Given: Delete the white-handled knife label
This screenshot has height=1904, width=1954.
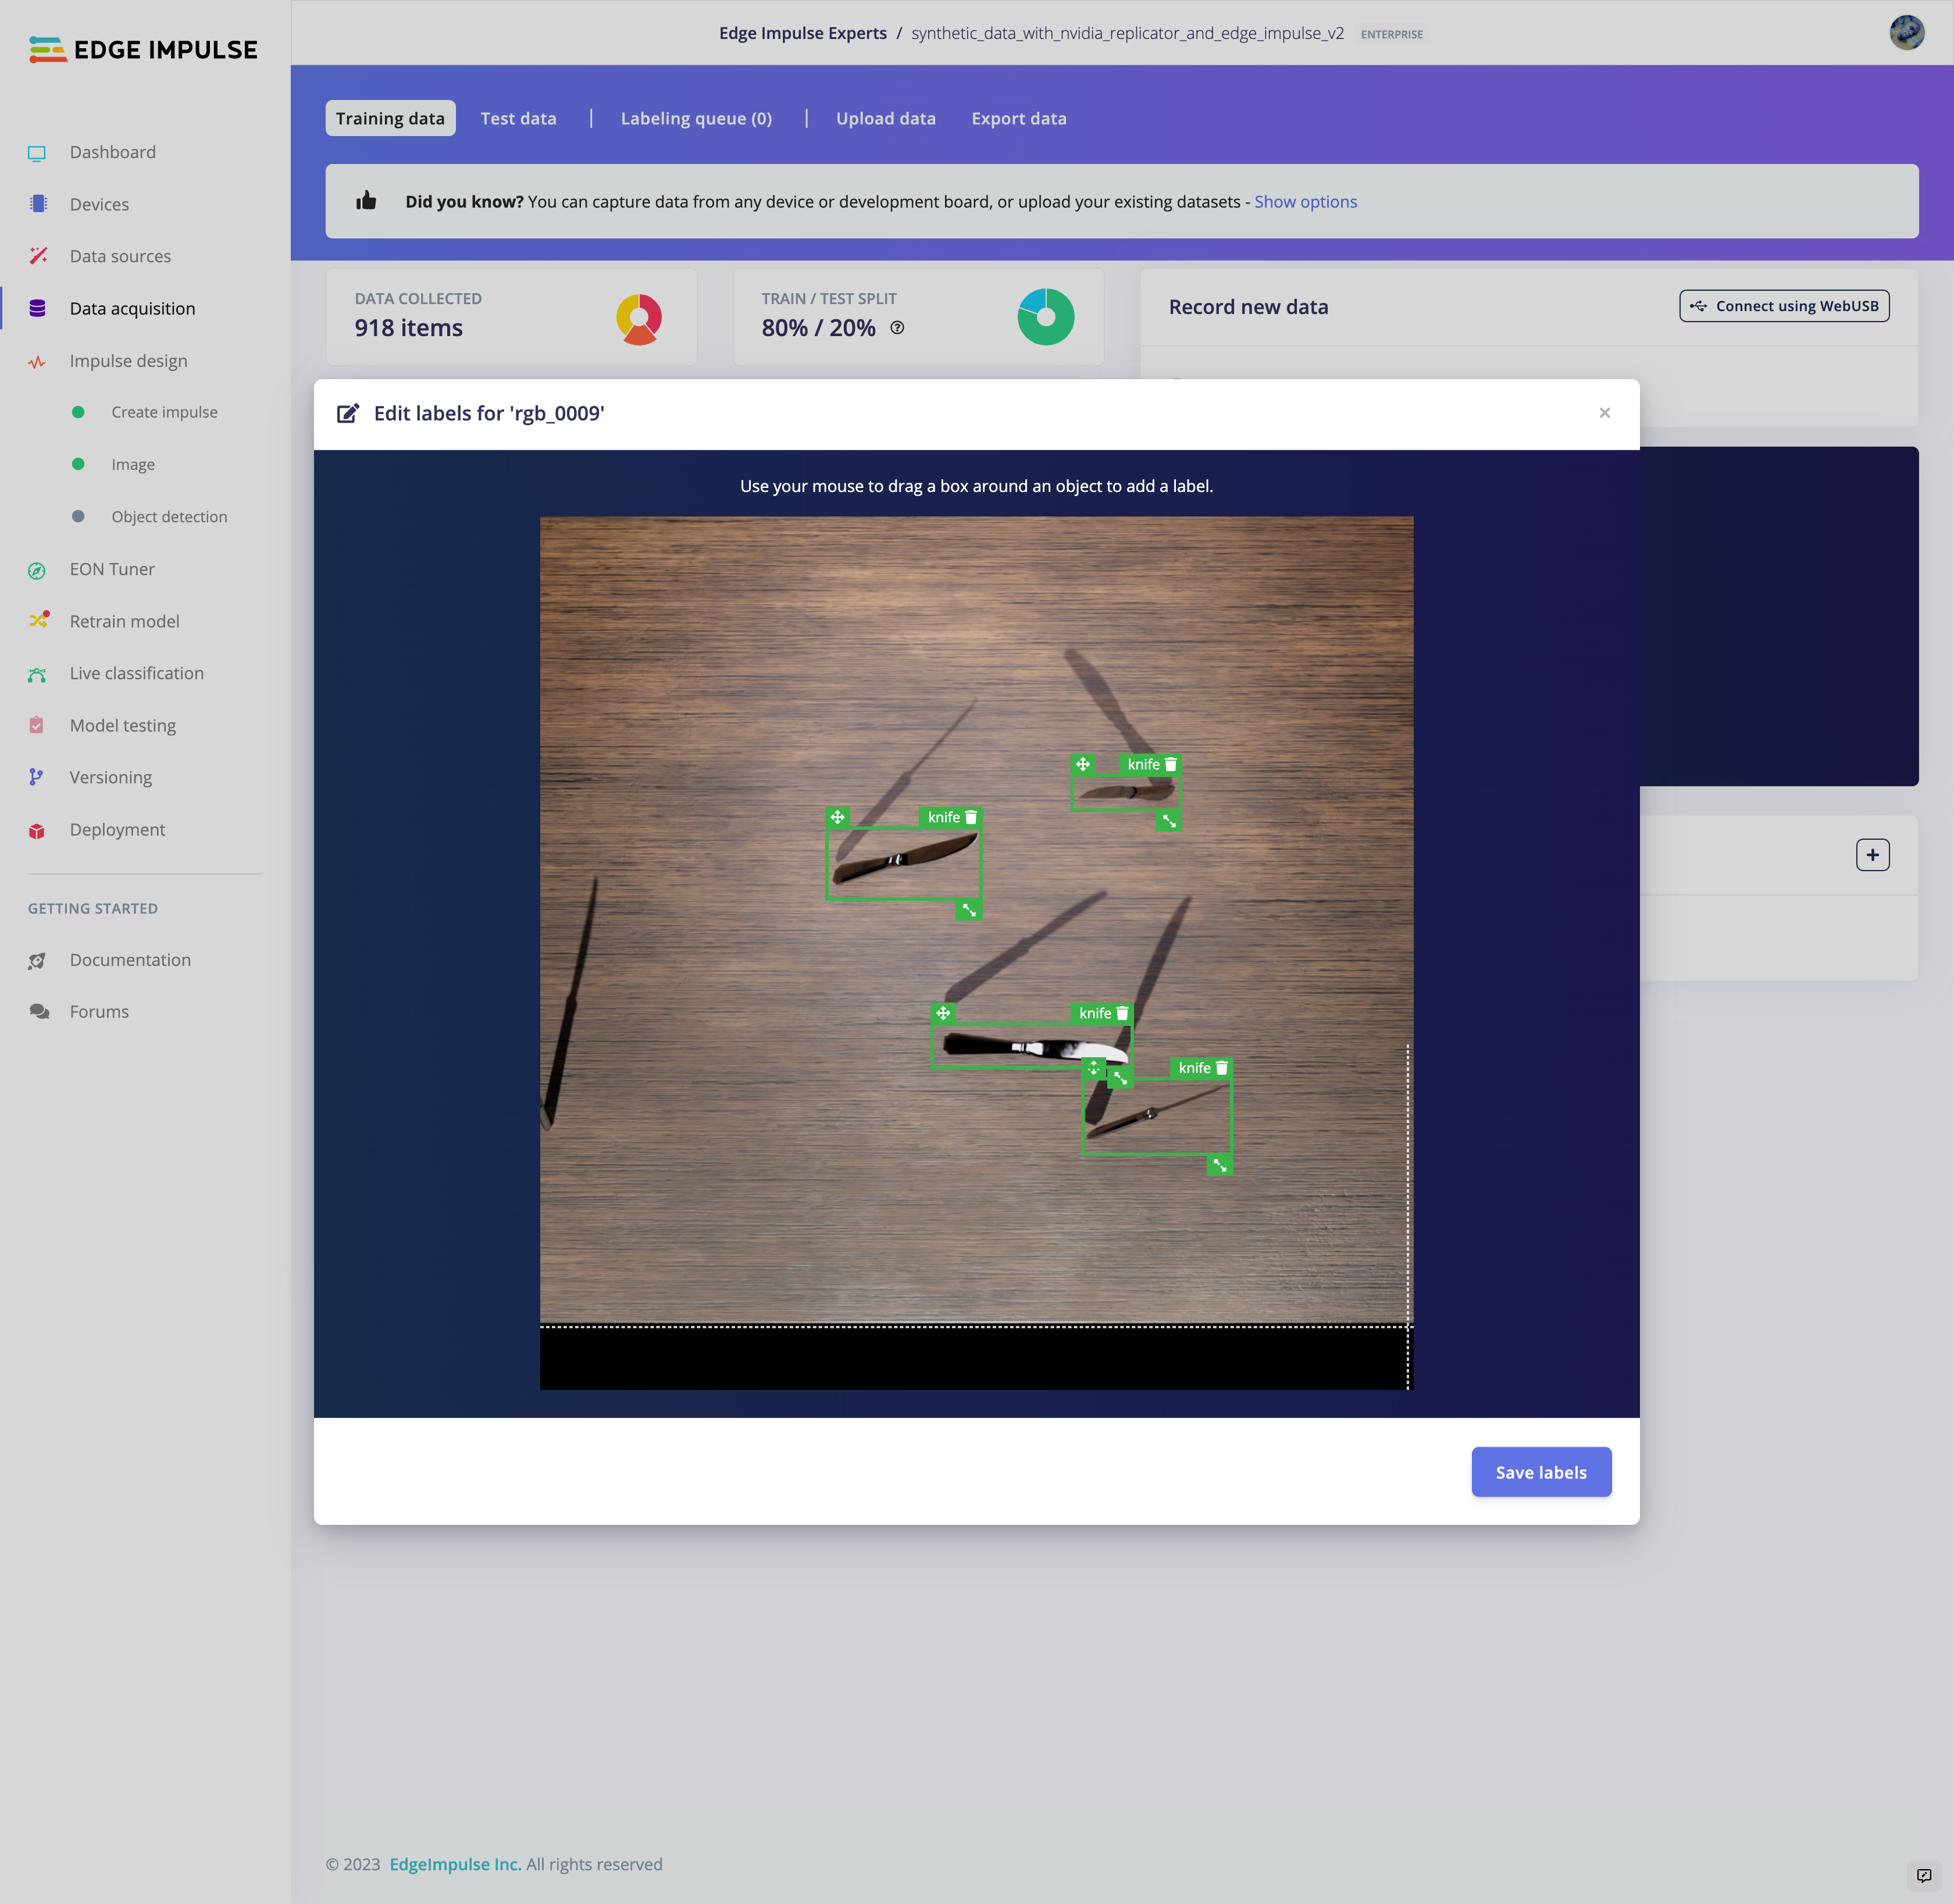Looking at the screenshot, I should (1122, 1013).
